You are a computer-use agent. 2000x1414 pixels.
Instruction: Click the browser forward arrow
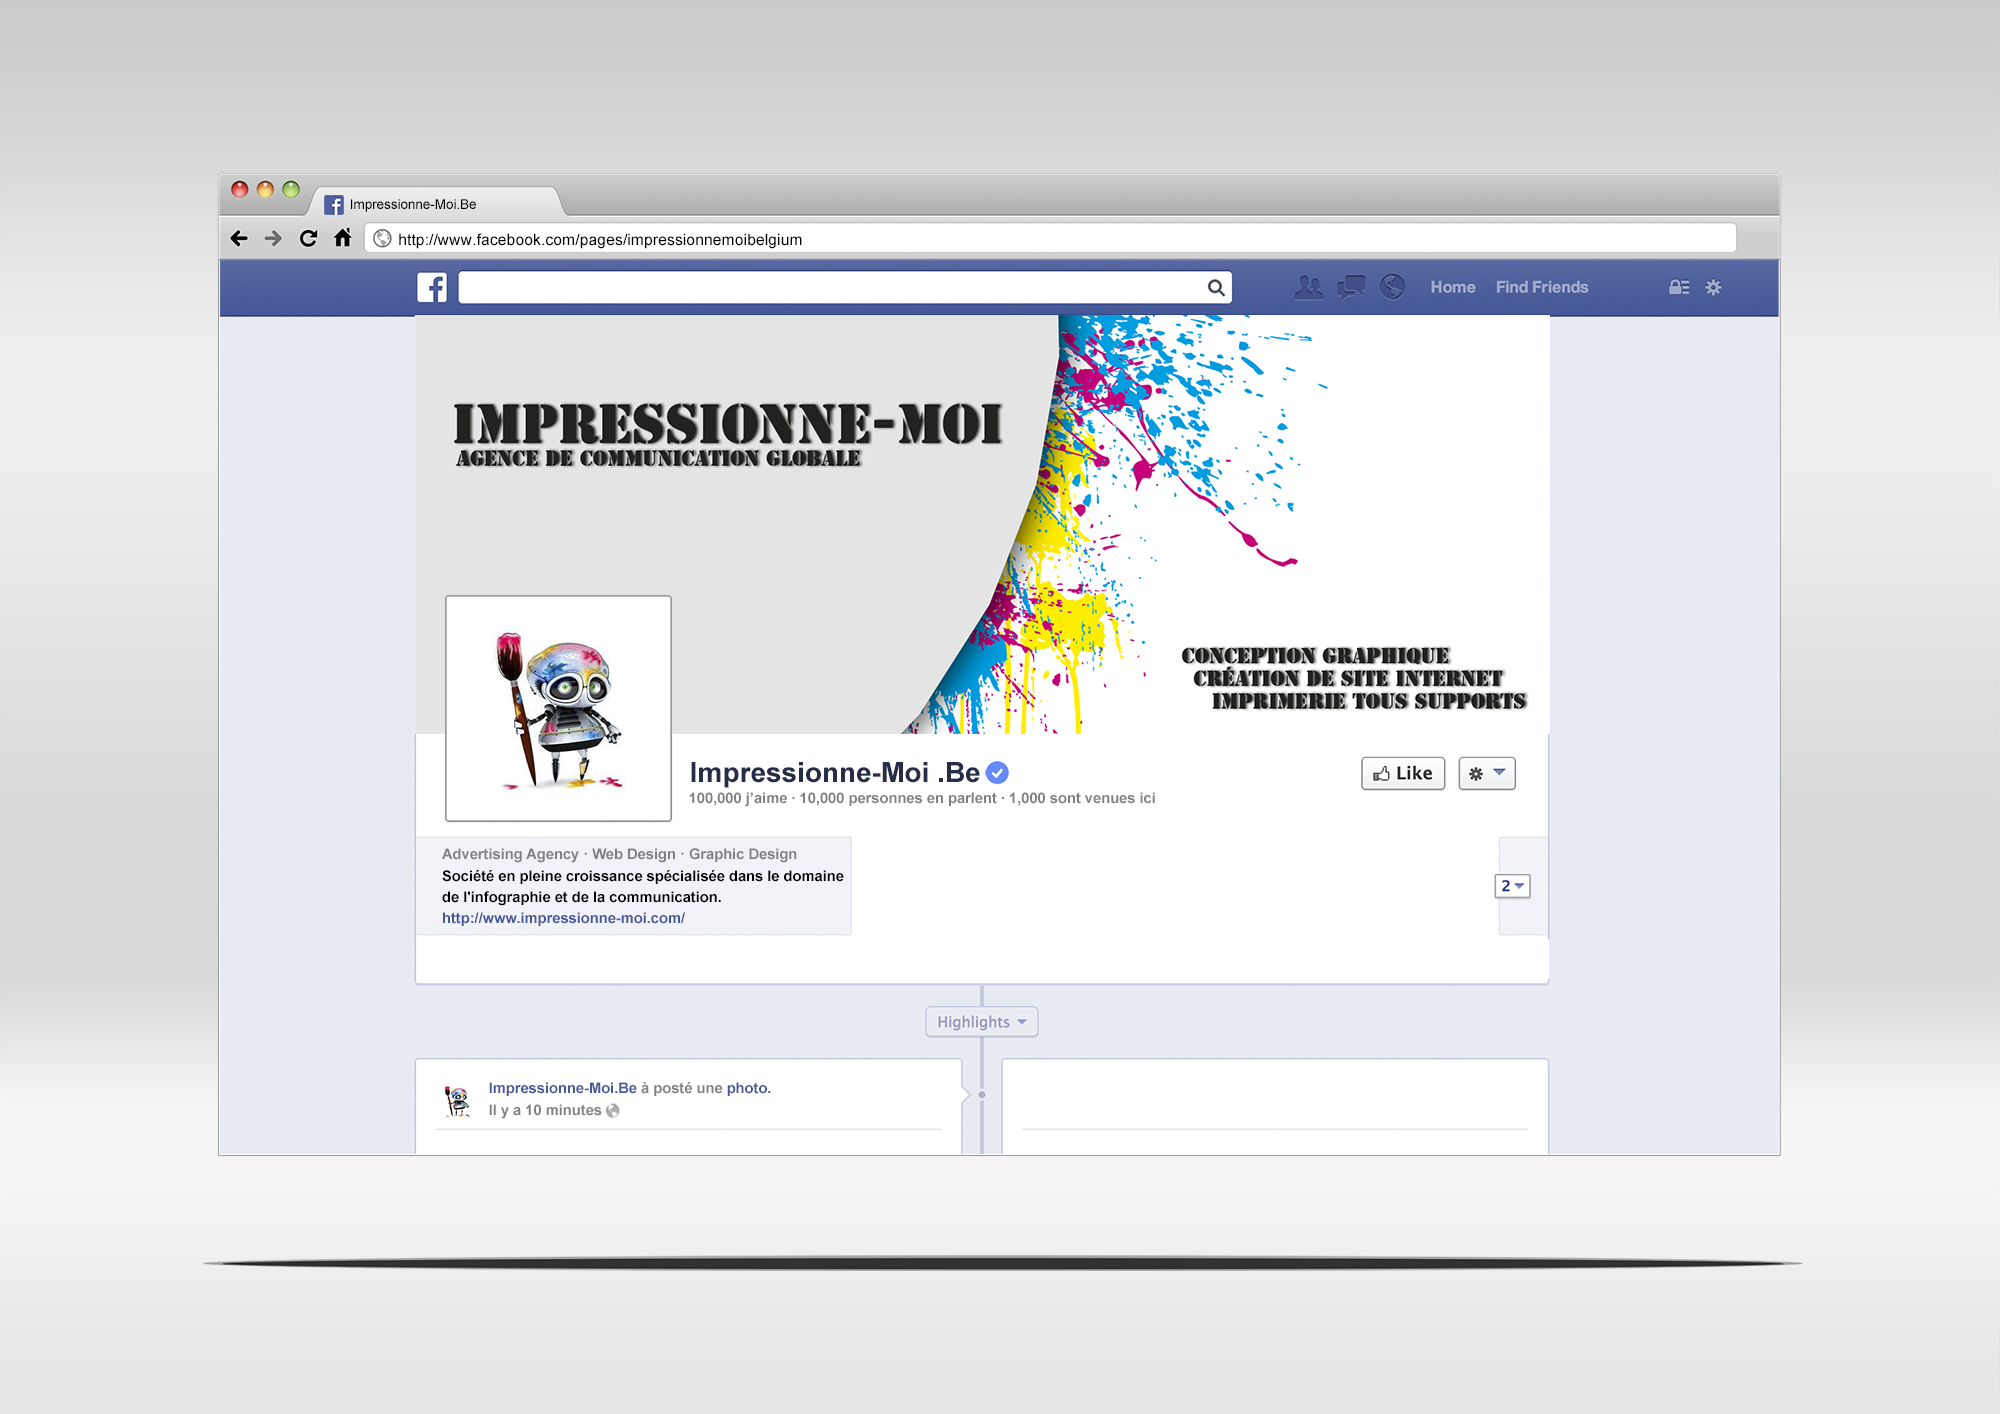[273, 238]
